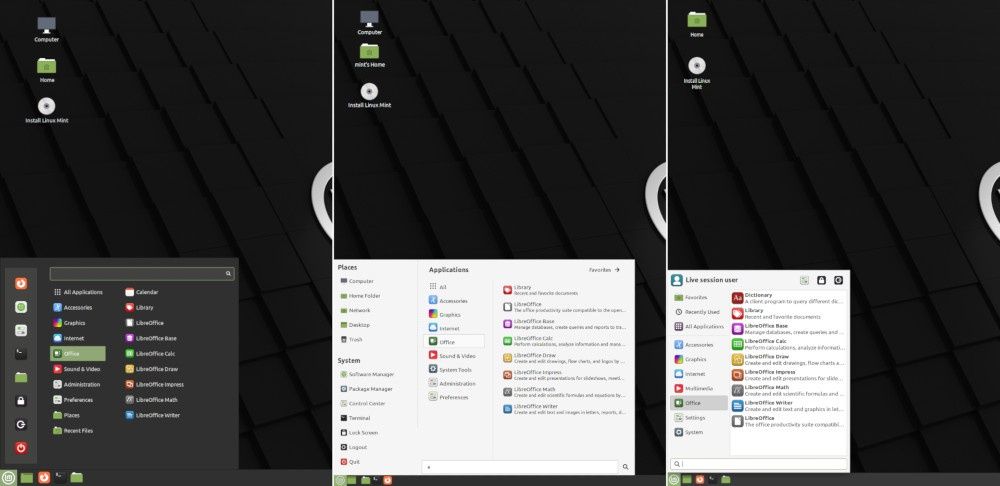Screen dimensions: 1000x486
Task: Open terminal icon in dark menu favorites sidebar
Action: pos(21,353)
